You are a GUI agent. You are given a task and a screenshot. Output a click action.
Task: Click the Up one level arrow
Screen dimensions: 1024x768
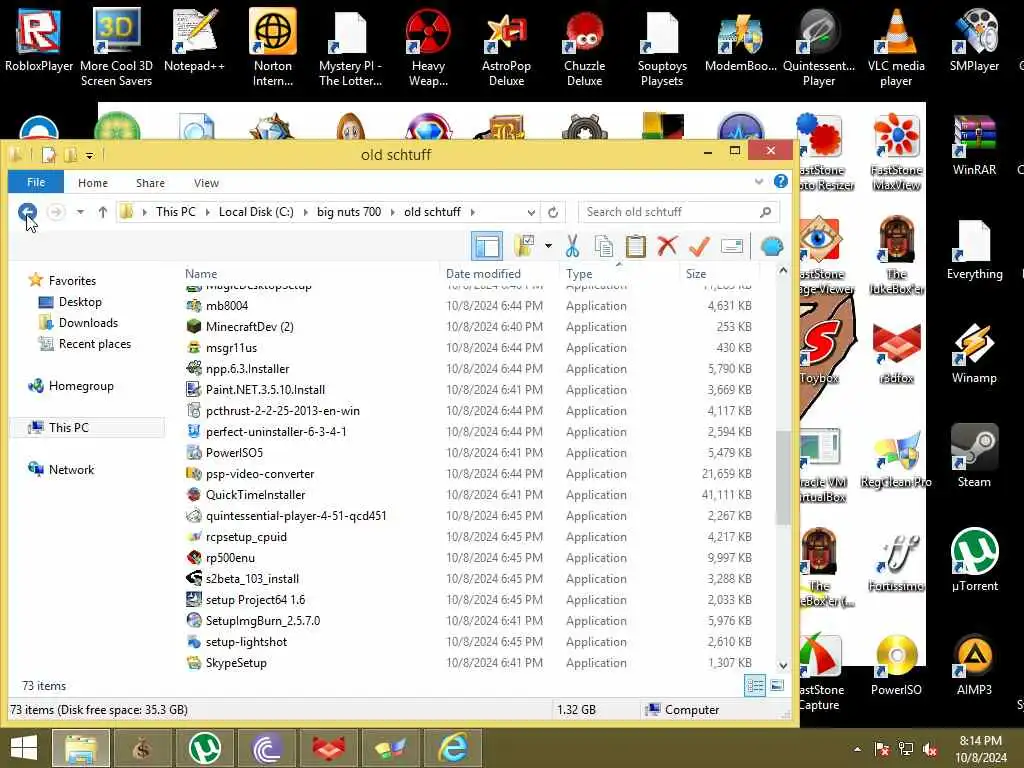click(x=103, y=212)
